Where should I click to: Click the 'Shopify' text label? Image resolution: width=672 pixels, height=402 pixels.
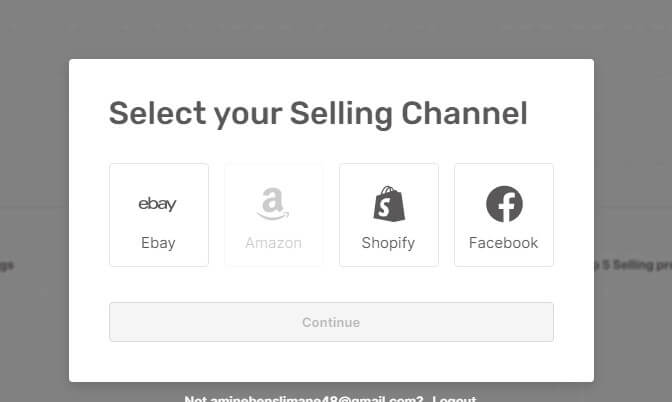point(388,243)
